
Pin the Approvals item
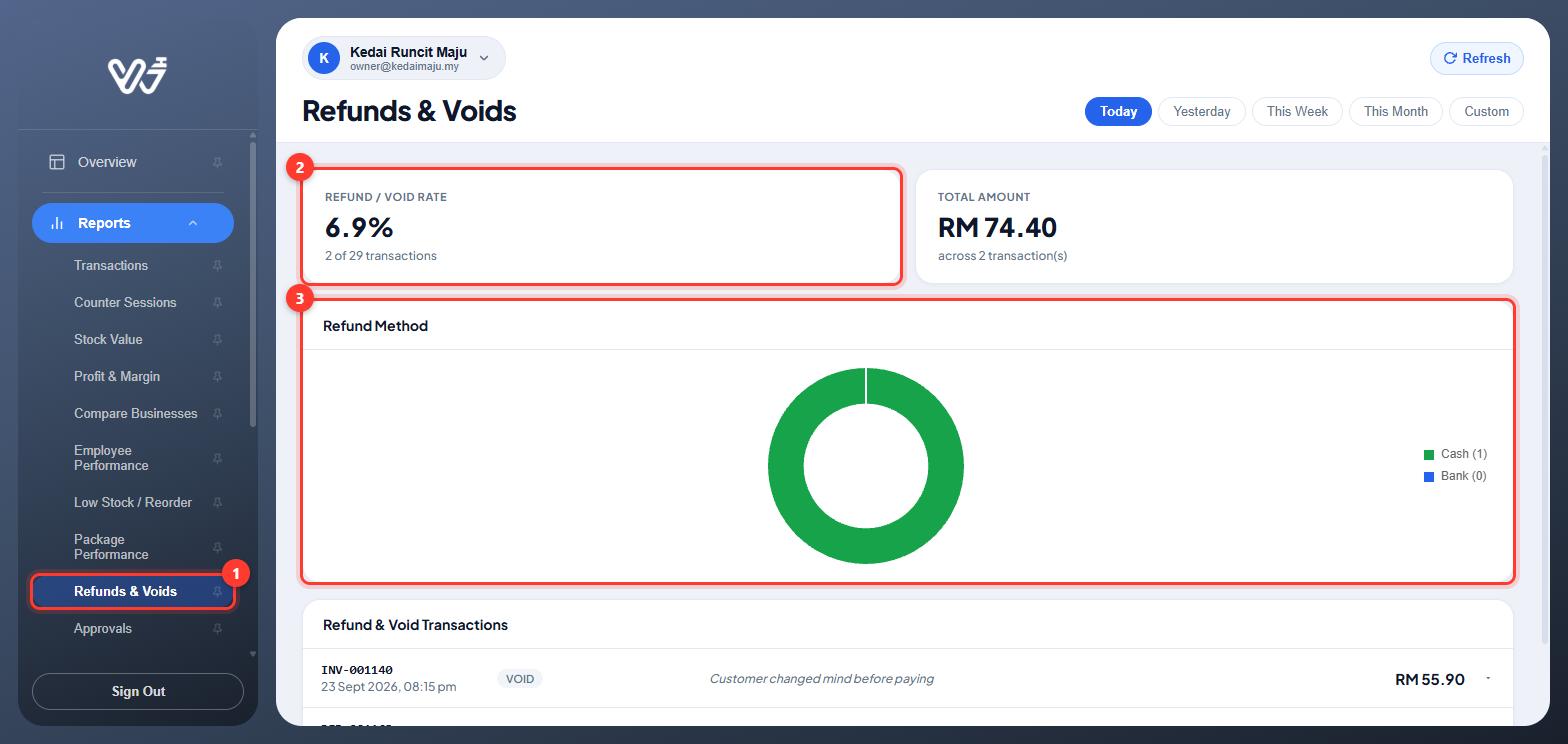click(217, 628)
